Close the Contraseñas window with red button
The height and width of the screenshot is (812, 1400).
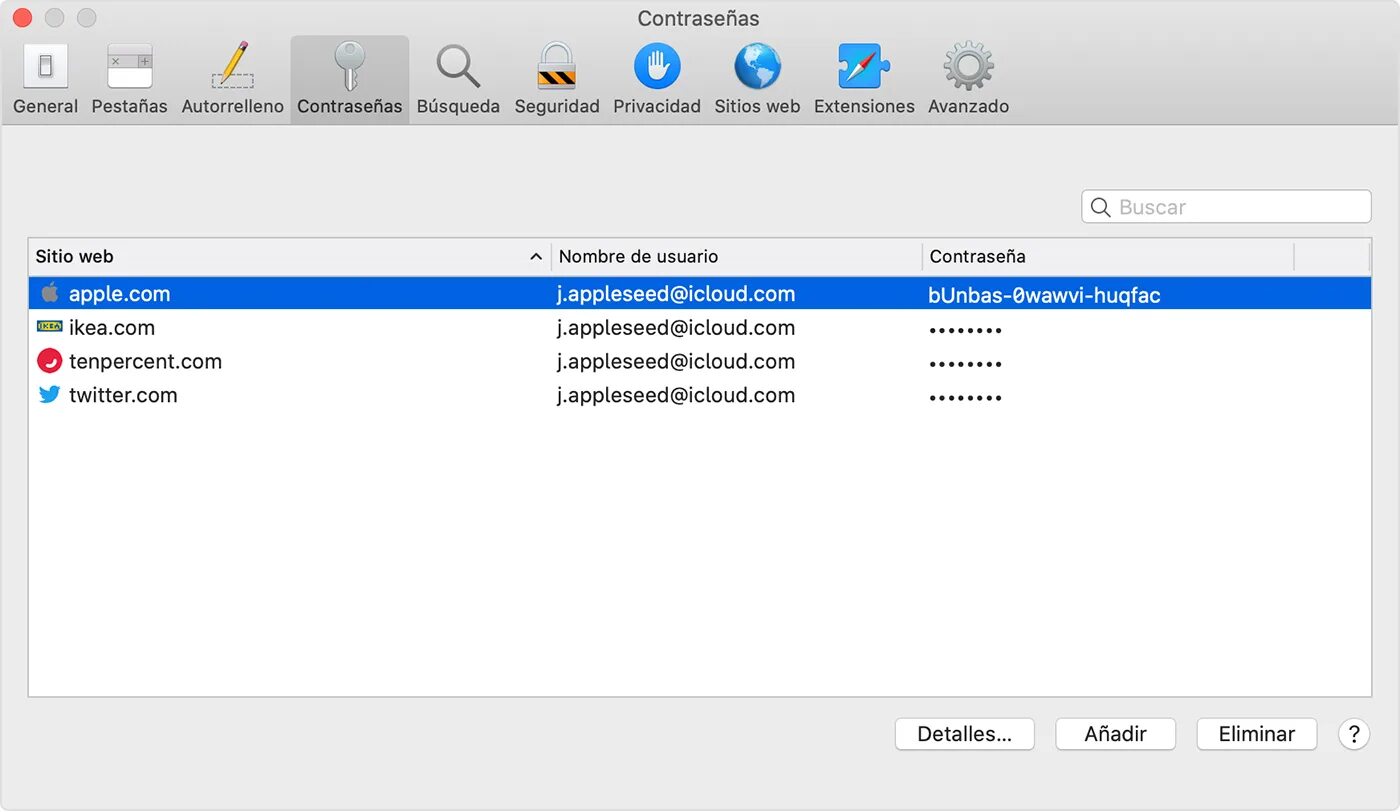[22, 18]
